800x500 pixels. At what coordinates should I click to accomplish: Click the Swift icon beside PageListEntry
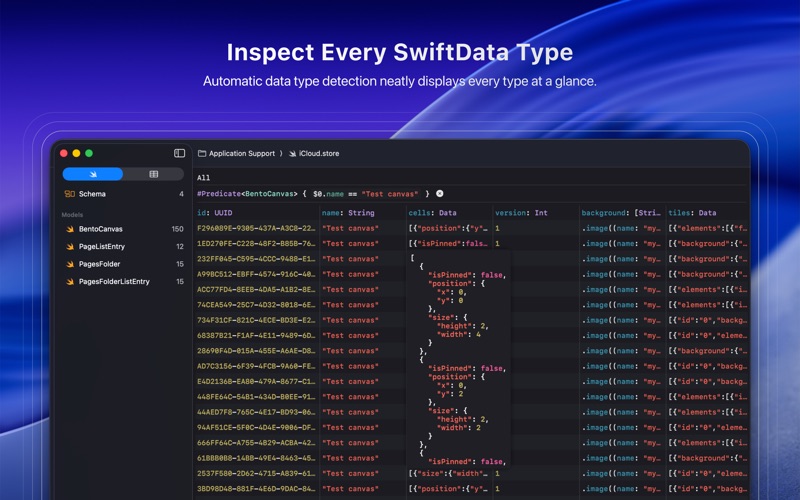[x=70, y=246]
